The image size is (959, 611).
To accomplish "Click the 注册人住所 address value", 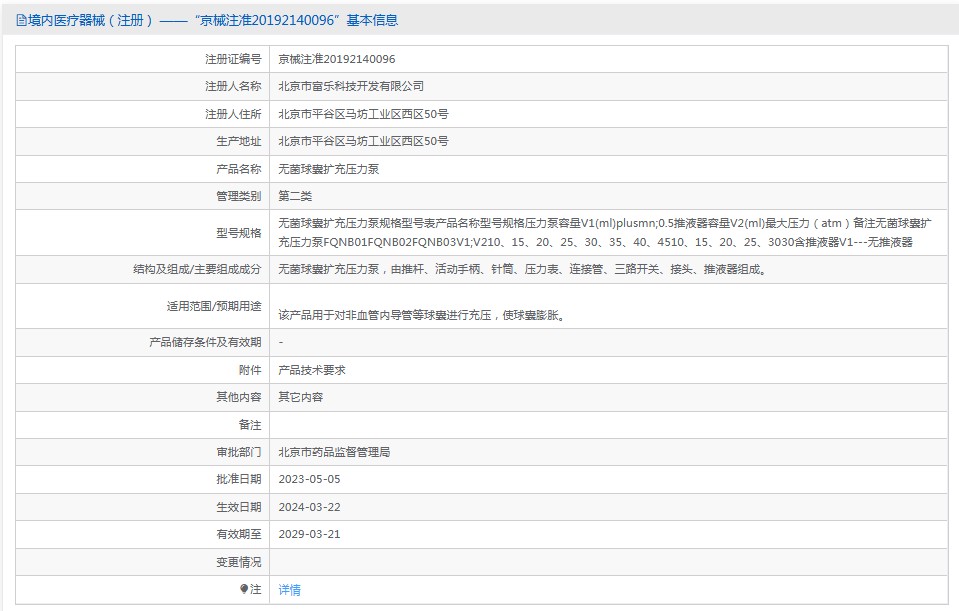I will coord(363,114).
